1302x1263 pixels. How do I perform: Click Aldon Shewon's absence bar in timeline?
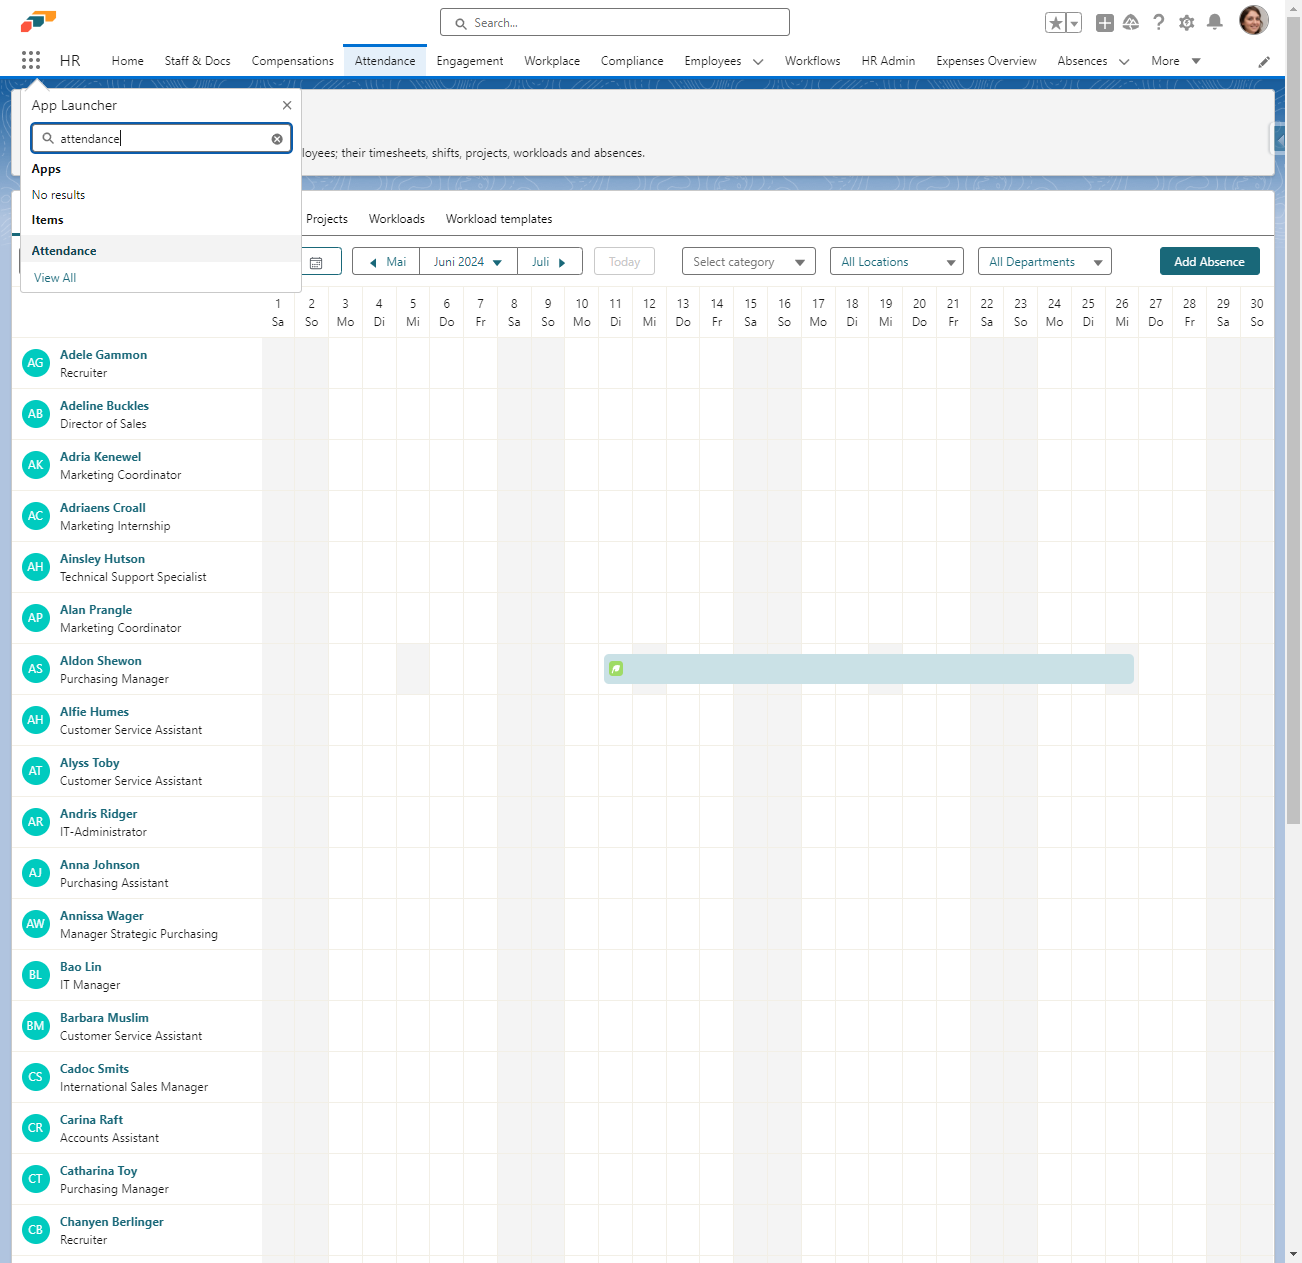(x=868, y=669)
